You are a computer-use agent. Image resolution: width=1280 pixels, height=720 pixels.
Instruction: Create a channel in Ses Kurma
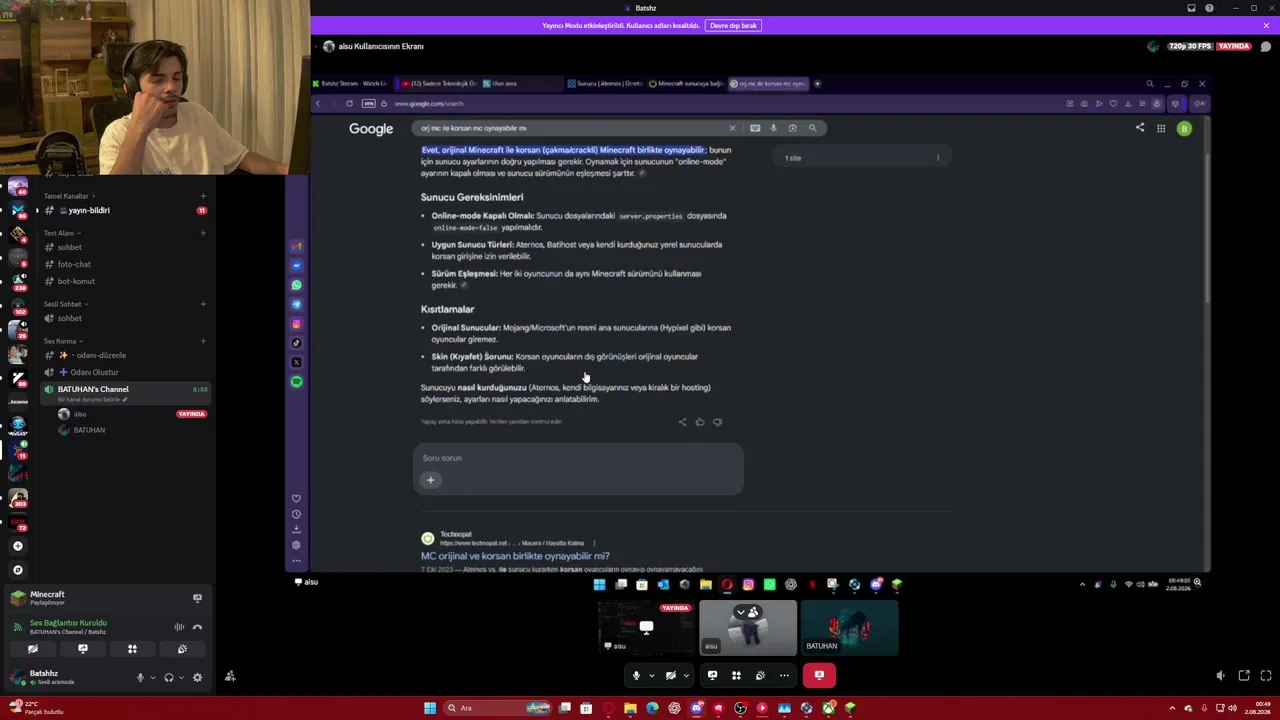tap(203, 341)
